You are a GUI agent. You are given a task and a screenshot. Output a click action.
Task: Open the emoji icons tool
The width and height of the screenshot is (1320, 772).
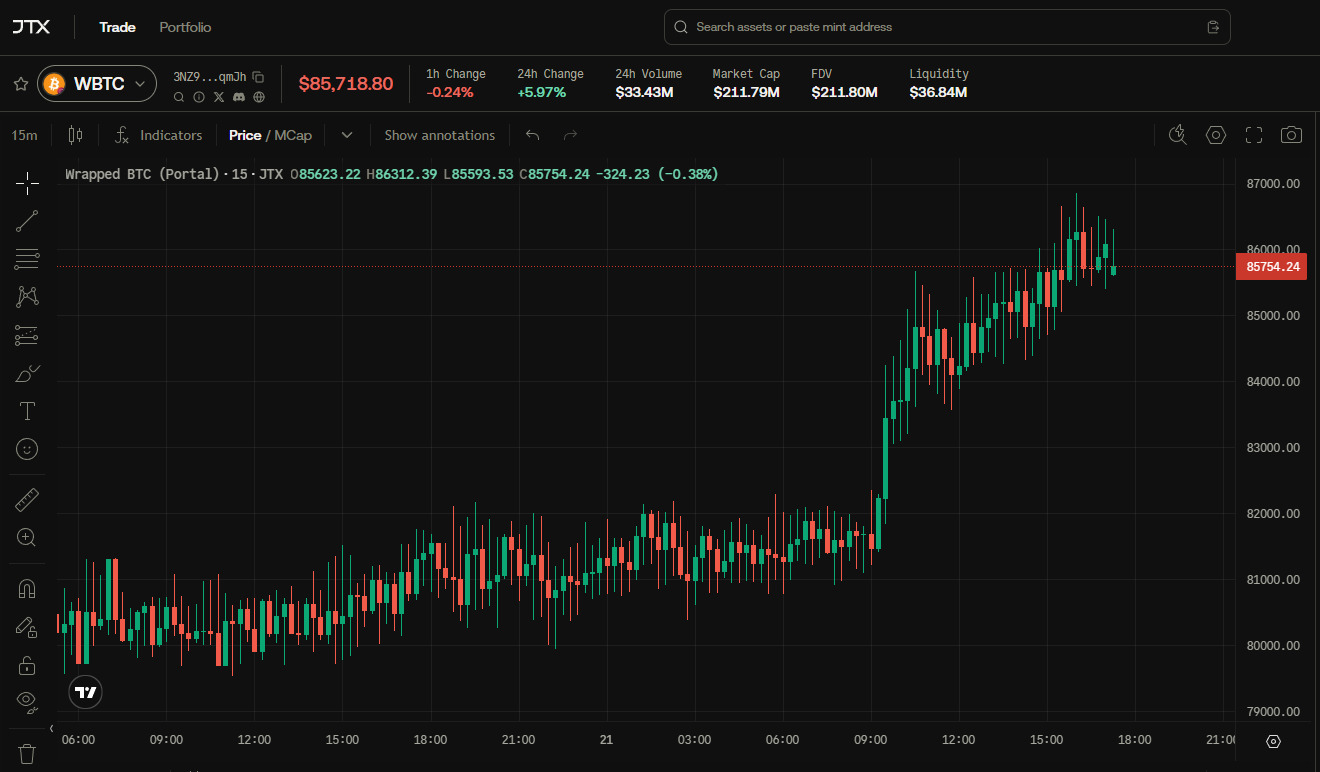(x=27, y=449)
